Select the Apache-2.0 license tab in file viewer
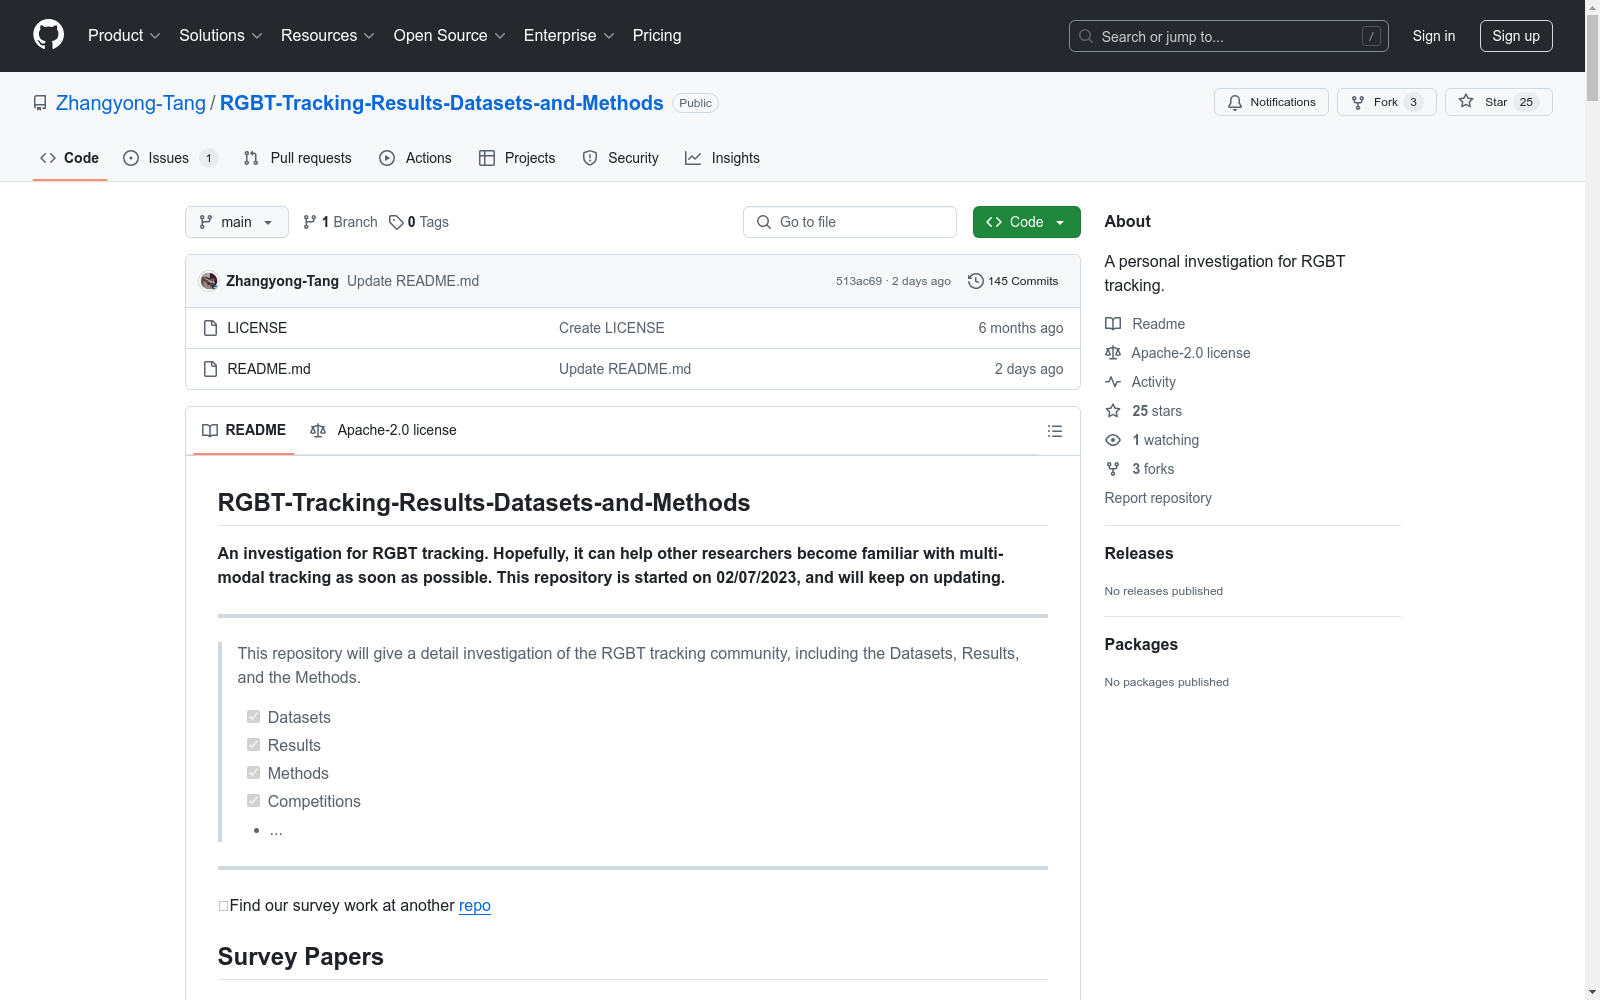Viewport: 1600px width, 1000px height. (x=383, y=430)
